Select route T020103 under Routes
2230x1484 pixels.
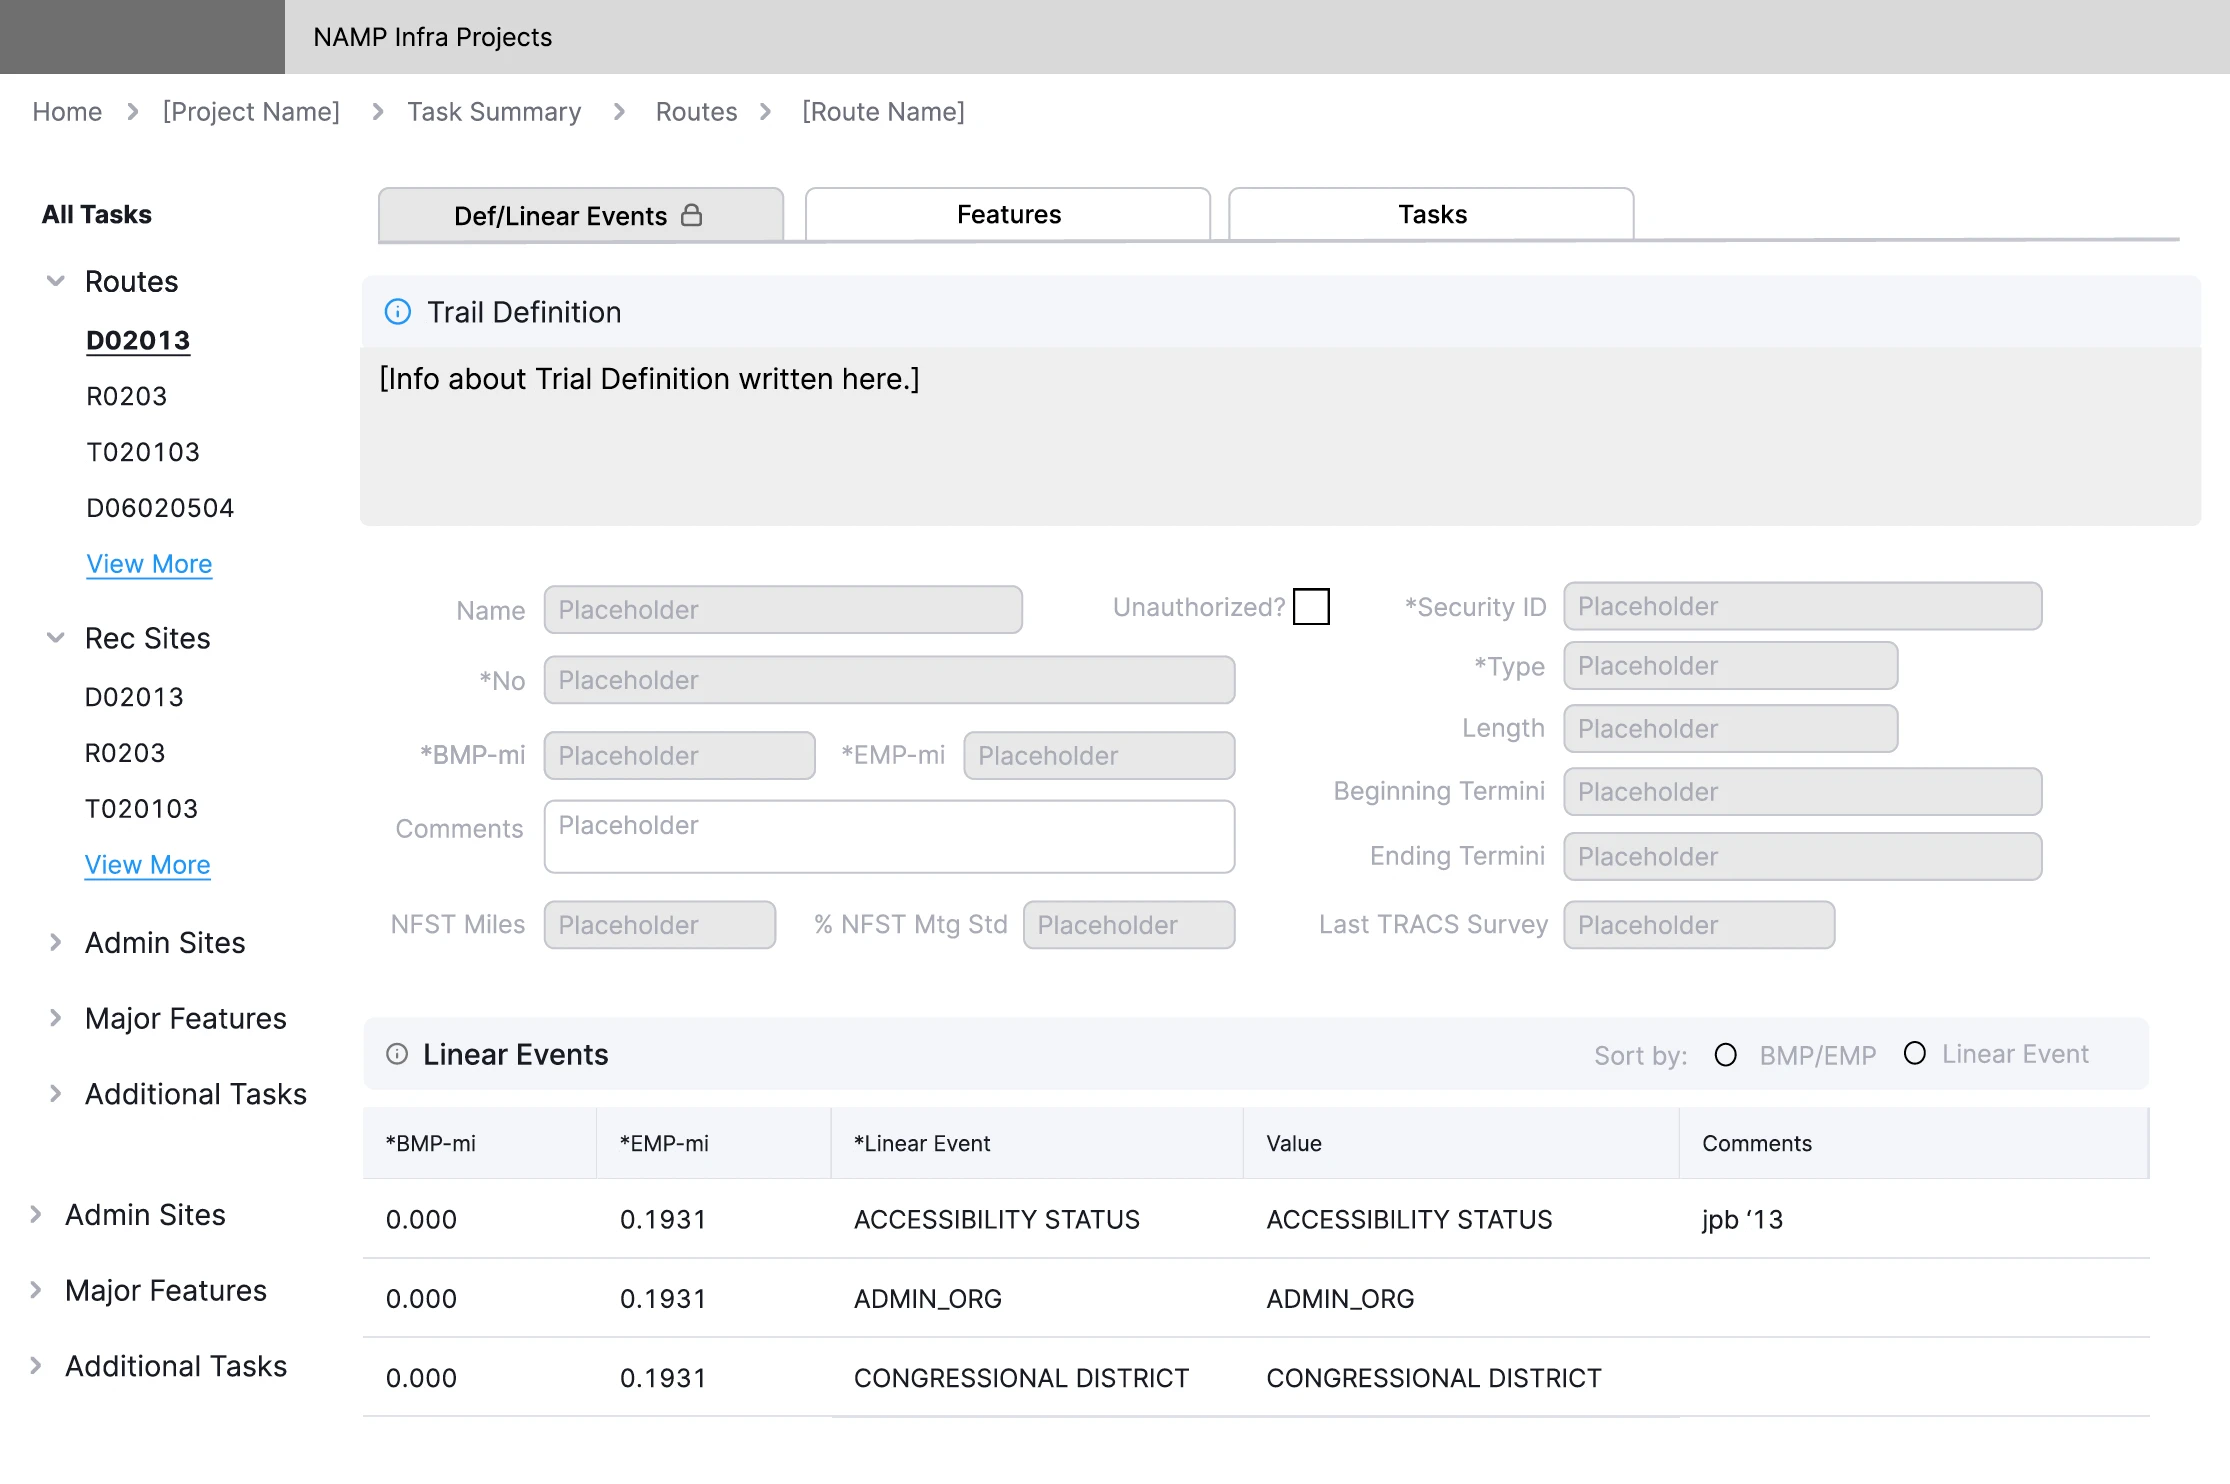[x=143, y=452]
